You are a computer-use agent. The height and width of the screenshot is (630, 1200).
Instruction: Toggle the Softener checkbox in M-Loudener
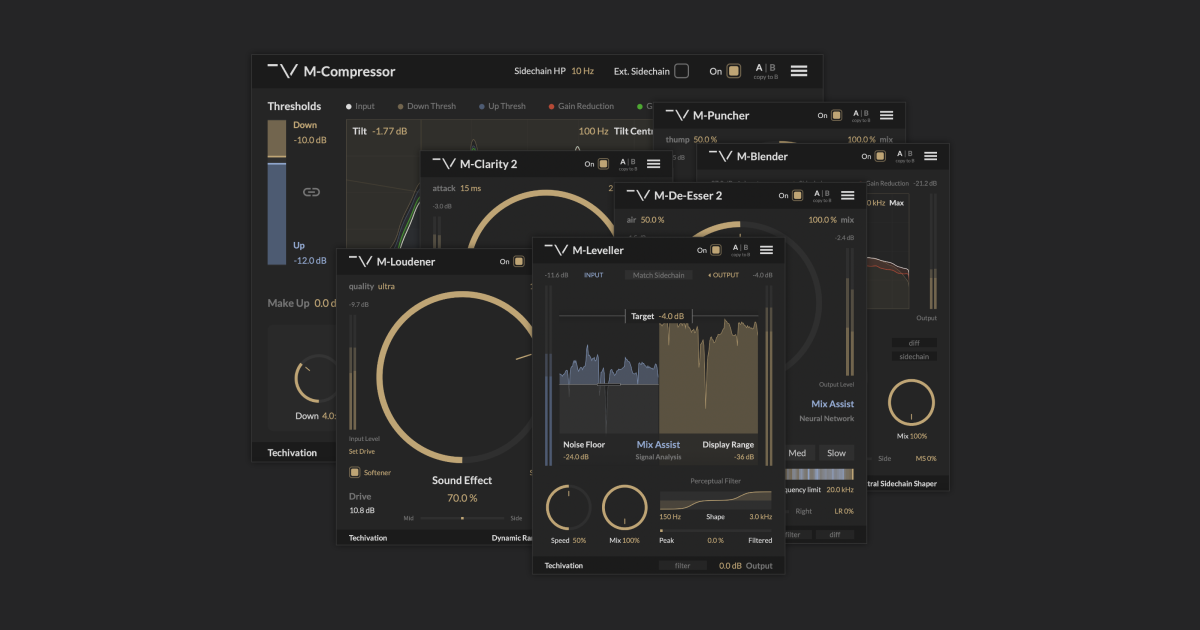[354, 472]
